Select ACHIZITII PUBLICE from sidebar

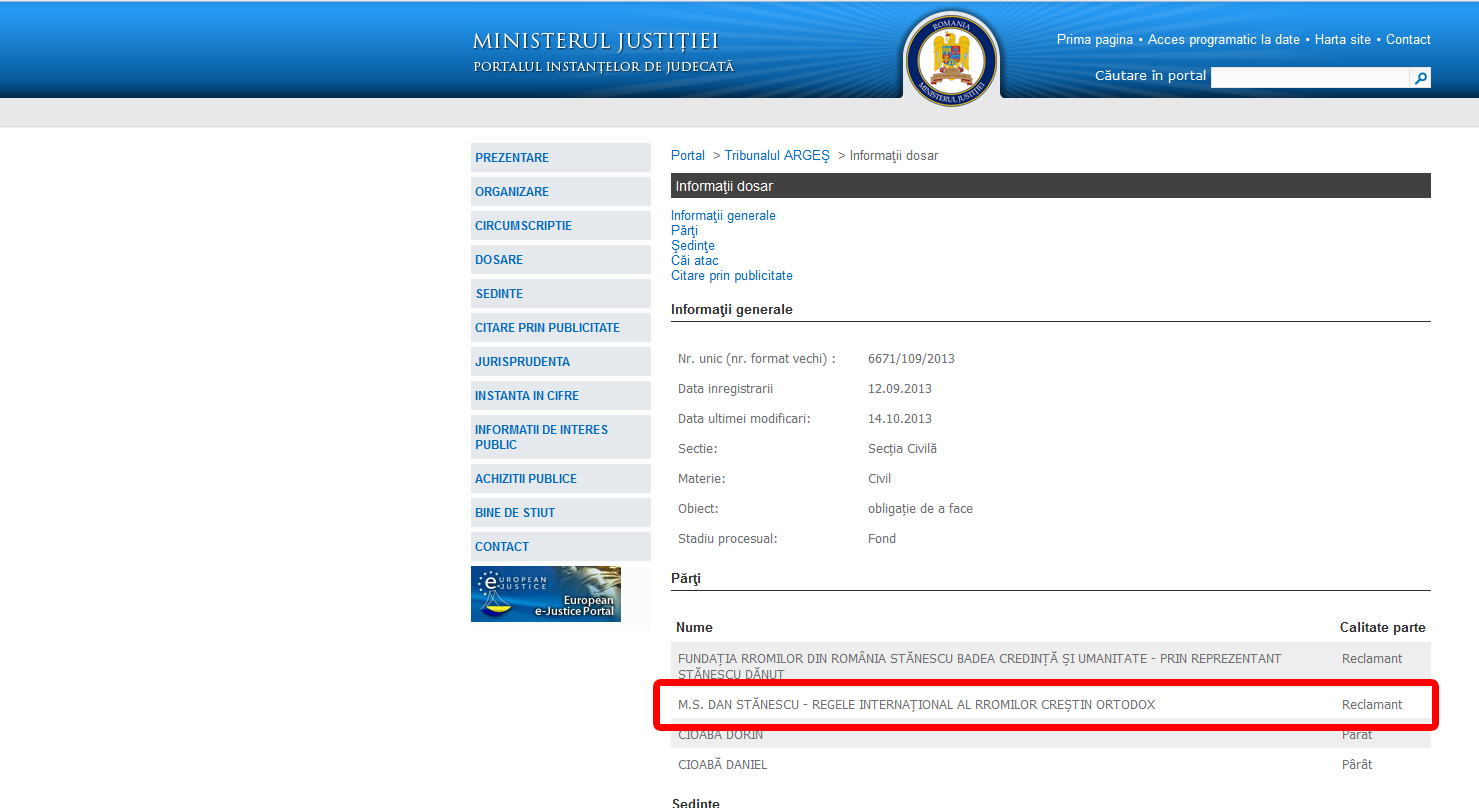pyautogui.click(x=525, y=478)
